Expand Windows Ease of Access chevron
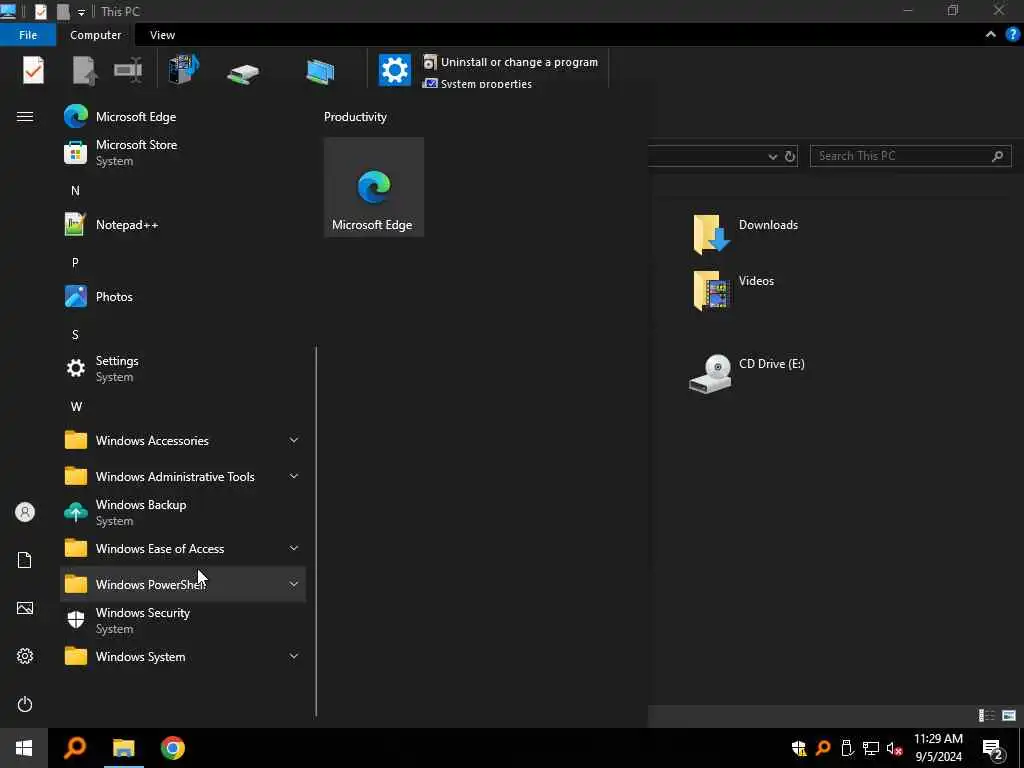The image size is (1024, 768). 294,549
